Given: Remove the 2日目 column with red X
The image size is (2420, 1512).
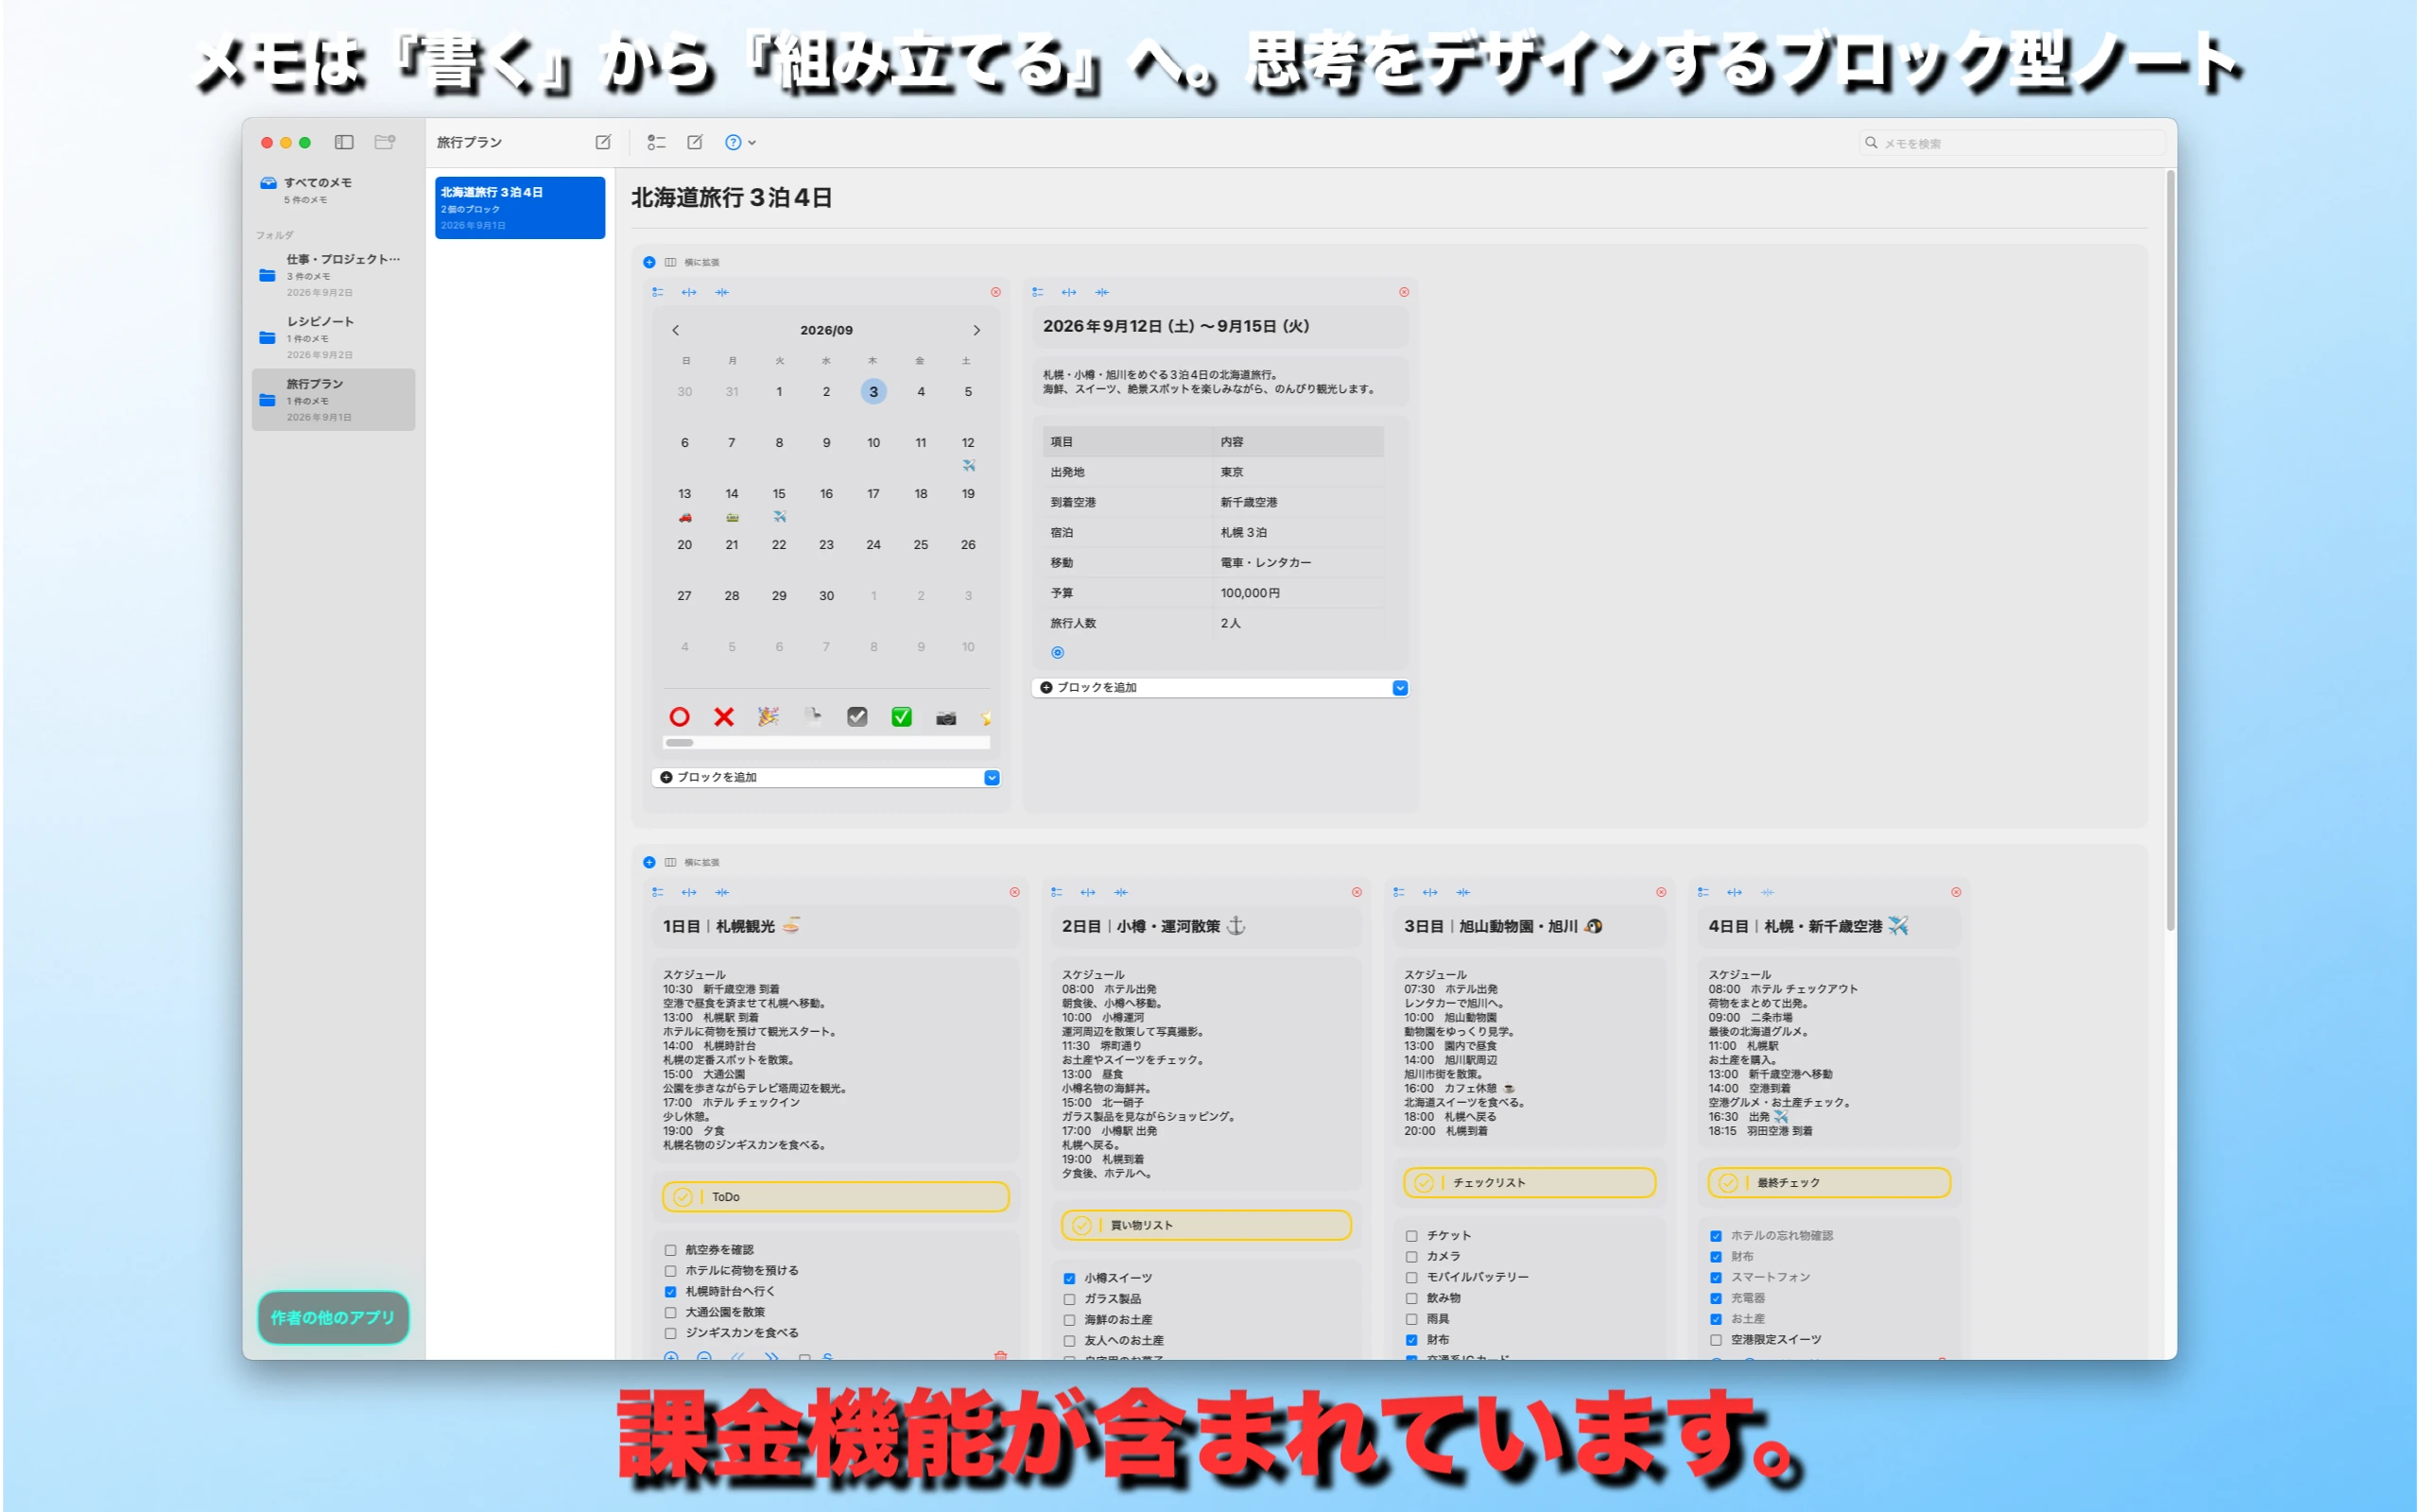Looking at the screenshot, I should pyautogui.click(x=1357, y=892).
